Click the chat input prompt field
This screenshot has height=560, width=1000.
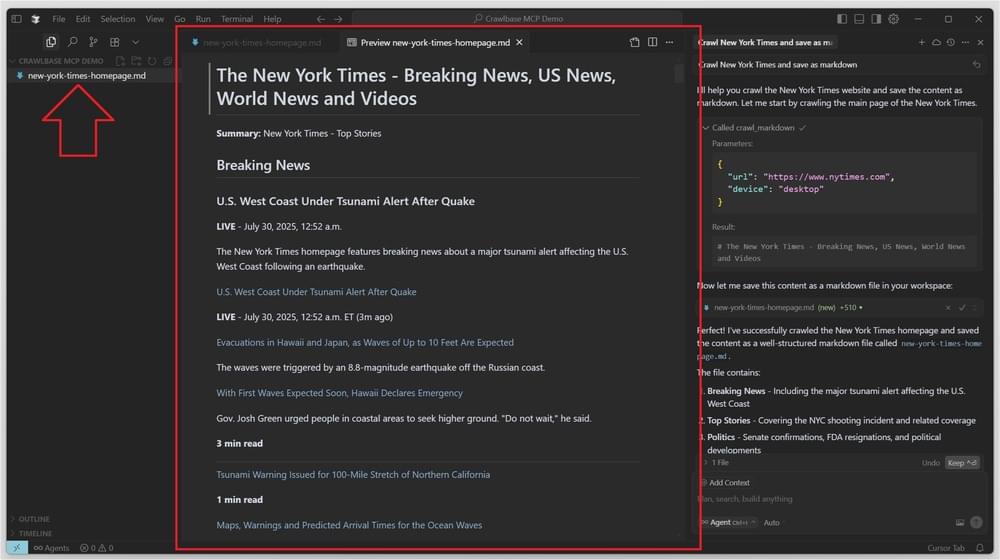[820, 499]
